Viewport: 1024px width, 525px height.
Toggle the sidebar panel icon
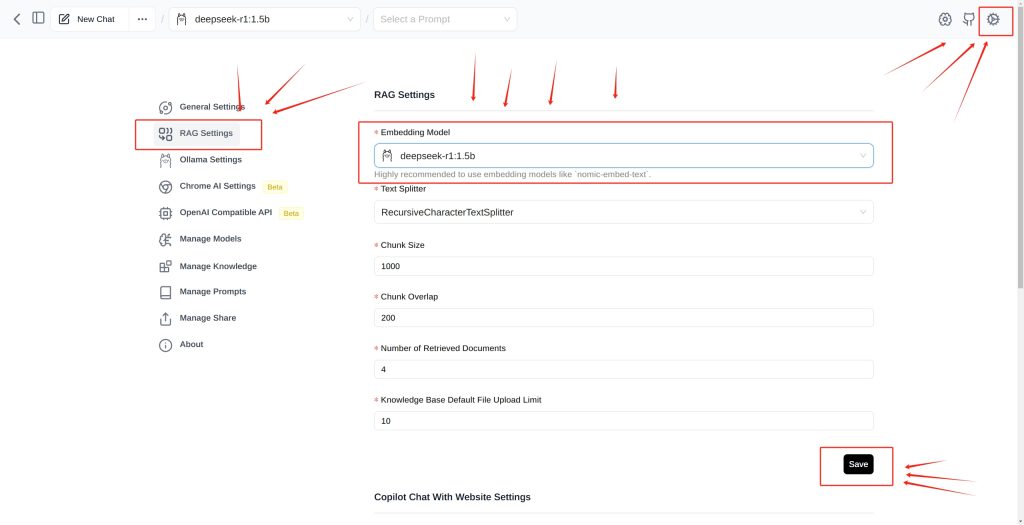(39, 18)
